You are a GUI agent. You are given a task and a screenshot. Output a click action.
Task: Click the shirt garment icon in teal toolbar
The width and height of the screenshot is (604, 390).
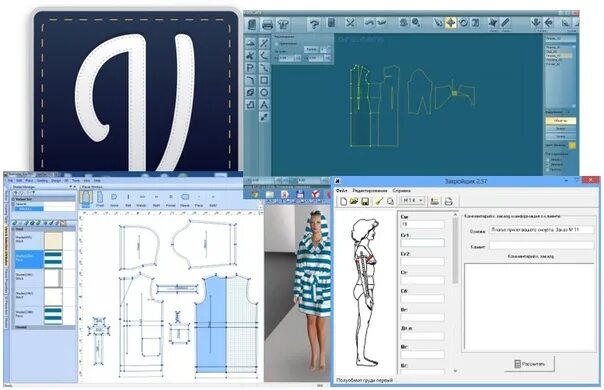pos(283,25)
